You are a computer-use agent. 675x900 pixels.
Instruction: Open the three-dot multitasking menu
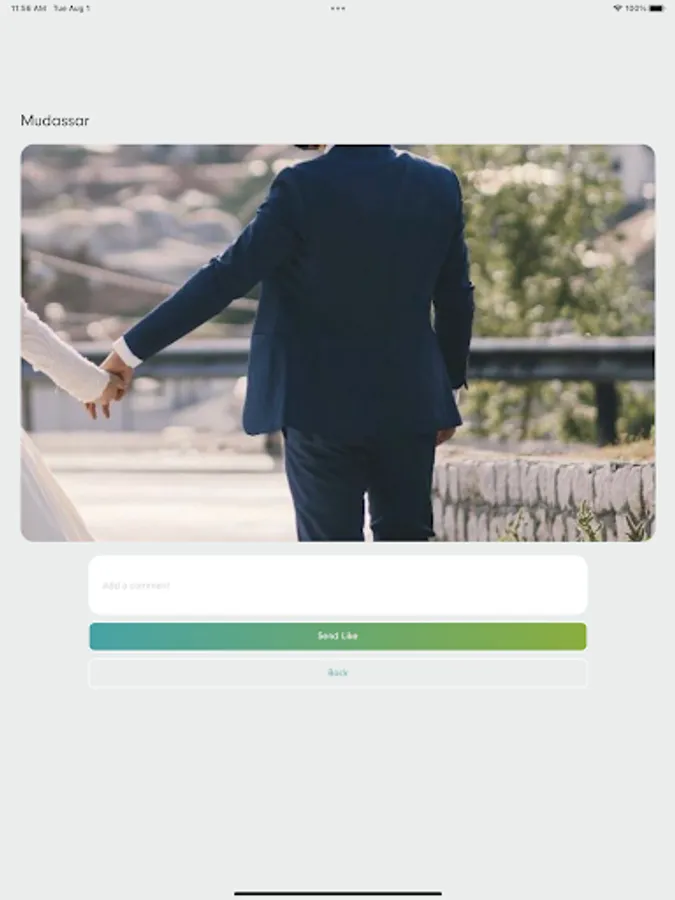coord(338,8)
